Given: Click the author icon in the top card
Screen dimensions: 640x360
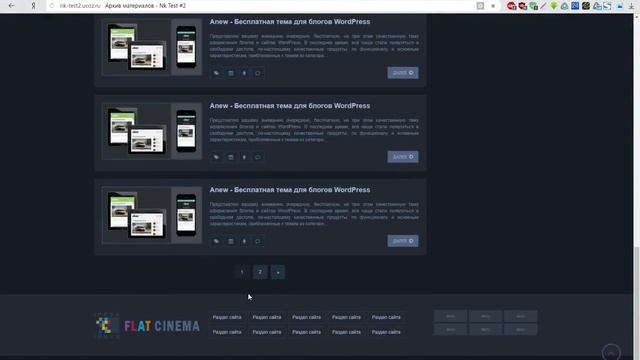Looking at the screenshot, I should [244, 73].
